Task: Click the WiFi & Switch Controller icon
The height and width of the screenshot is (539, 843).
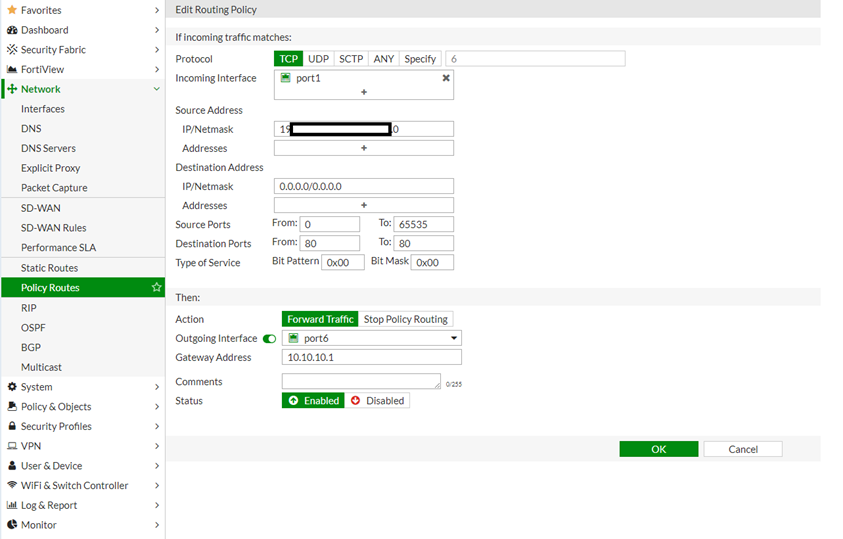Action: coord(12,486)
